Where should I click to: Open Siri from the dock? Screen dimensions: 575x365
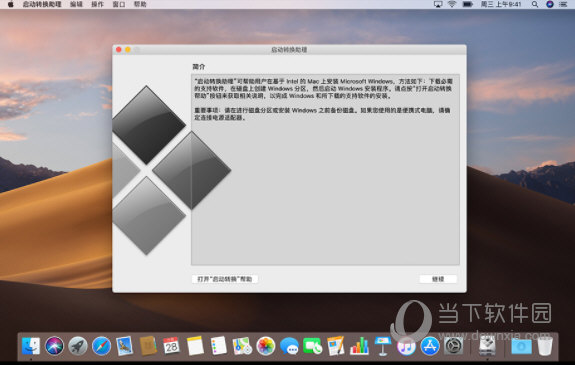point(54,346)
